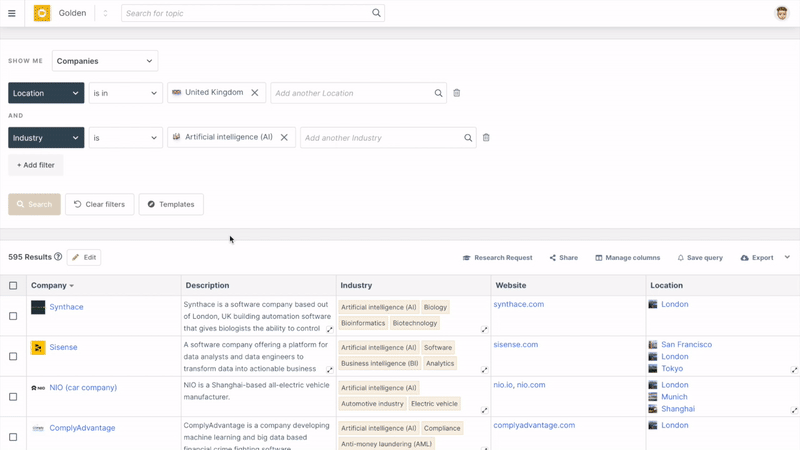This screenshot has width=800, height=450.
Task: Expand the Sisense location cell
Action: pyautogui.click(x=794, y=369)
